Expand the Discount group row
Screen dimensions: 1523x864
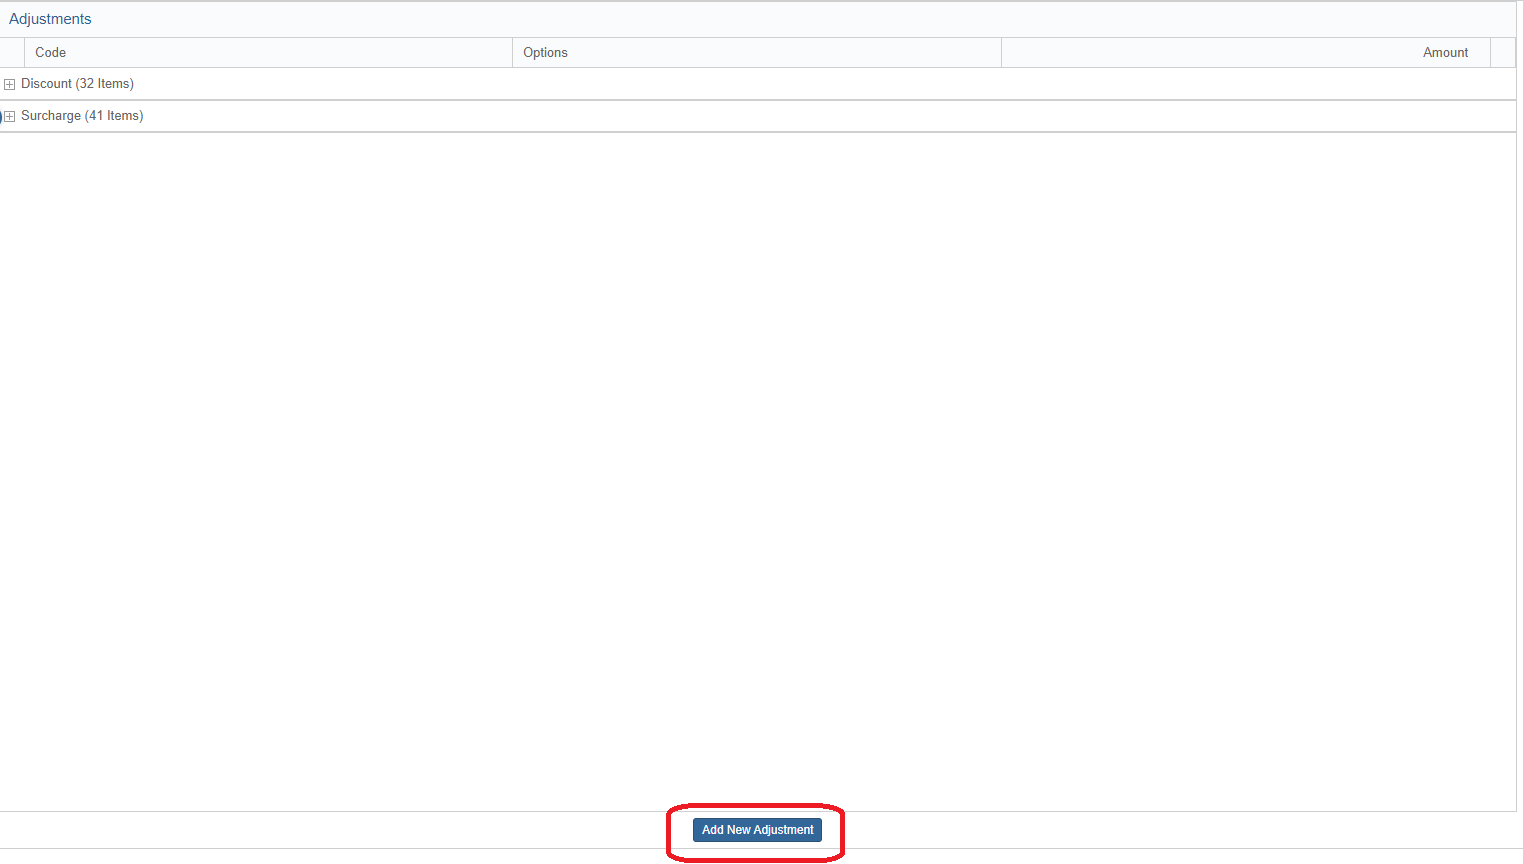pos(10,85)
